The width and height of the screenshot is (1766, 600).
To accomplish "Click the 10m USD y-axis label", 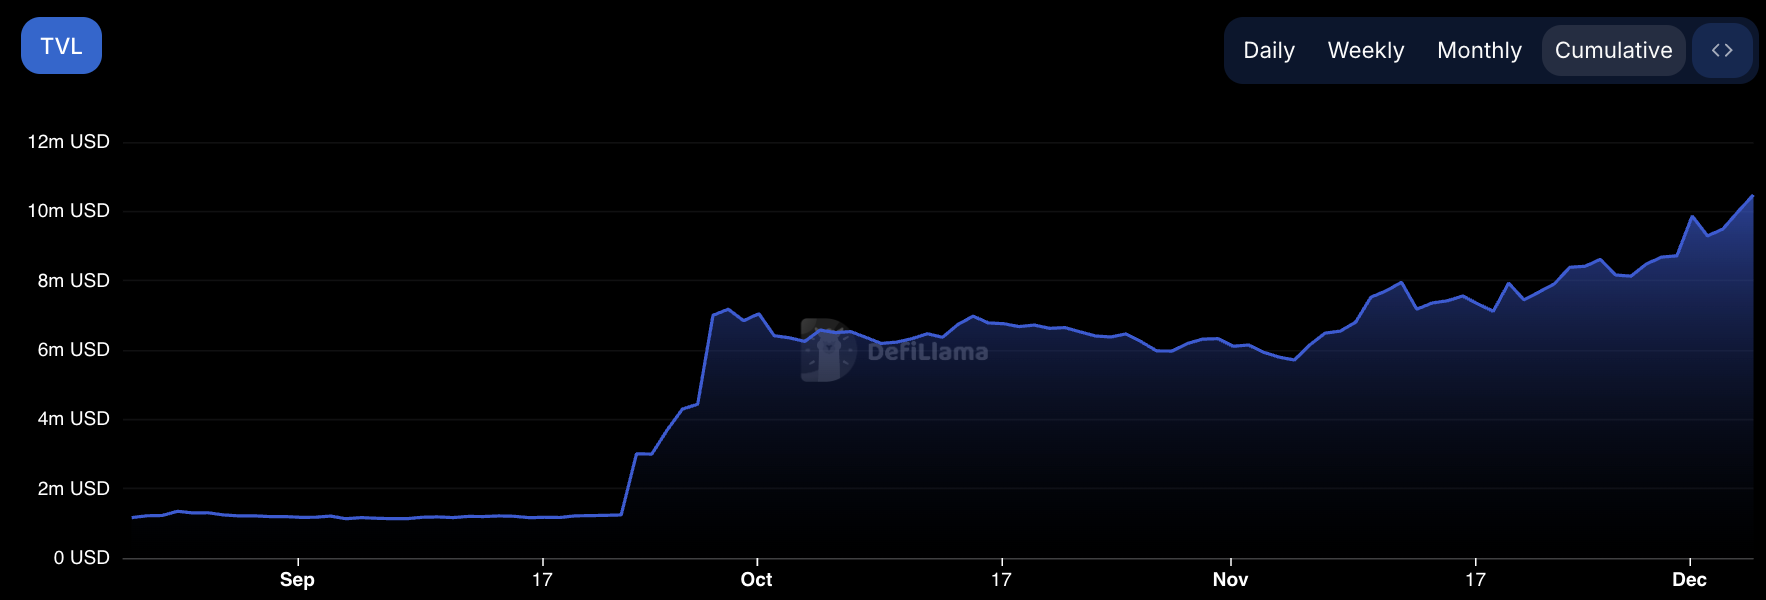I will point(68,211).
